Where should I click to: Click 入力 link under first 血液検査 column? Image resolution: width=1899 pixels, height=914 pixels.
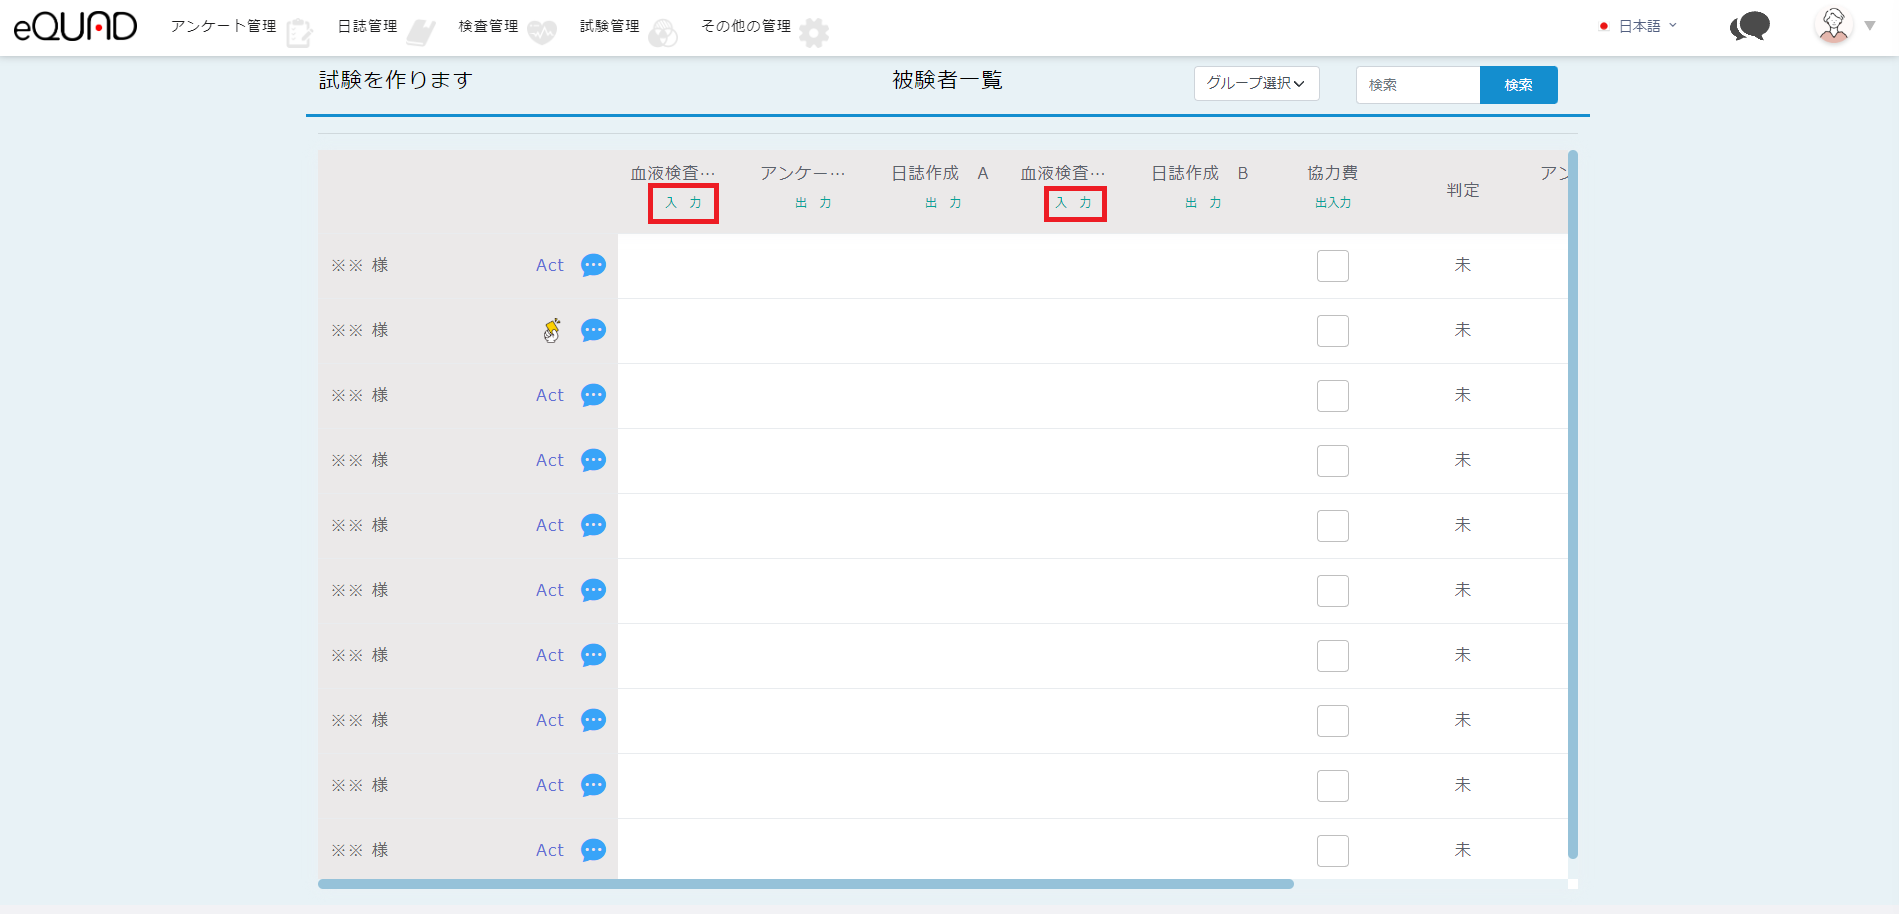coord(683,203)
